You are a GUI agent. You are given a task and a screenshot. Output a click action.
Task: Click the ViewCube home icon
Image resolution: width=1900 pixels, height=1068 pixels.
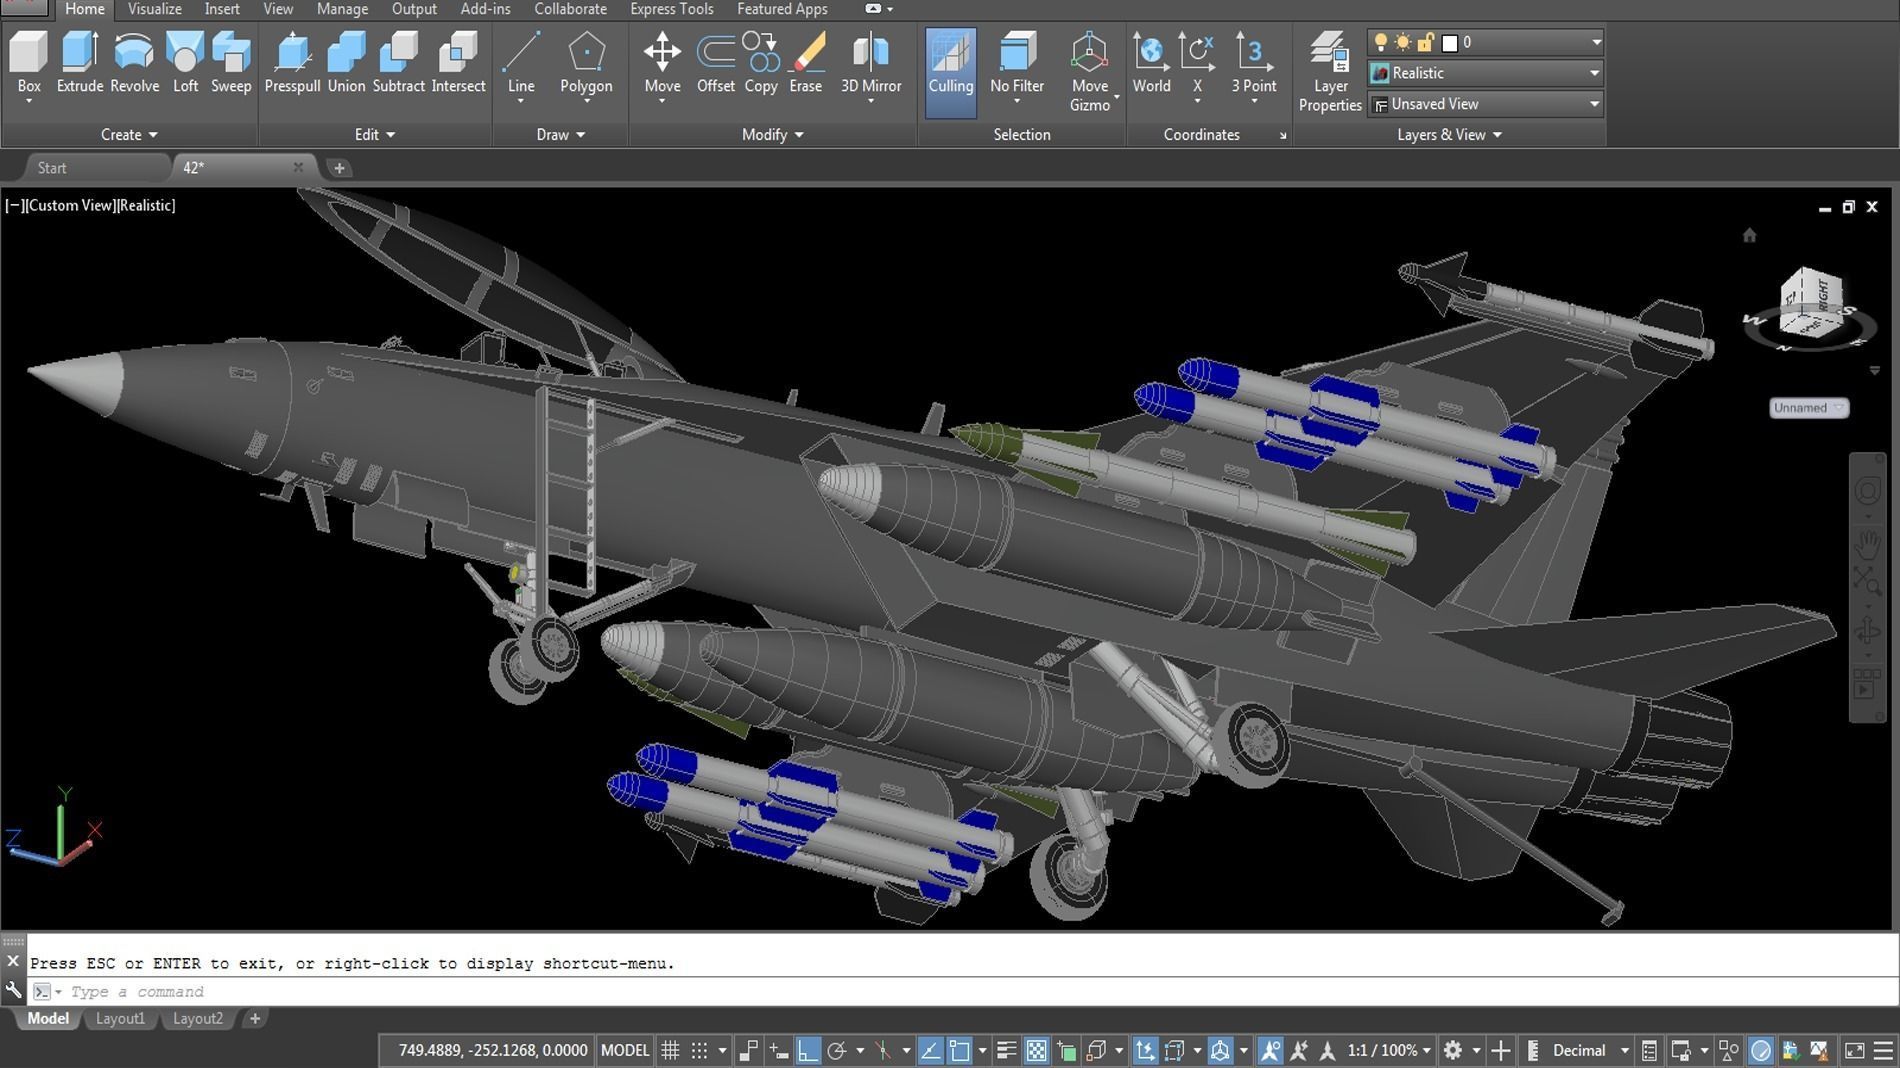(1749, 236)
